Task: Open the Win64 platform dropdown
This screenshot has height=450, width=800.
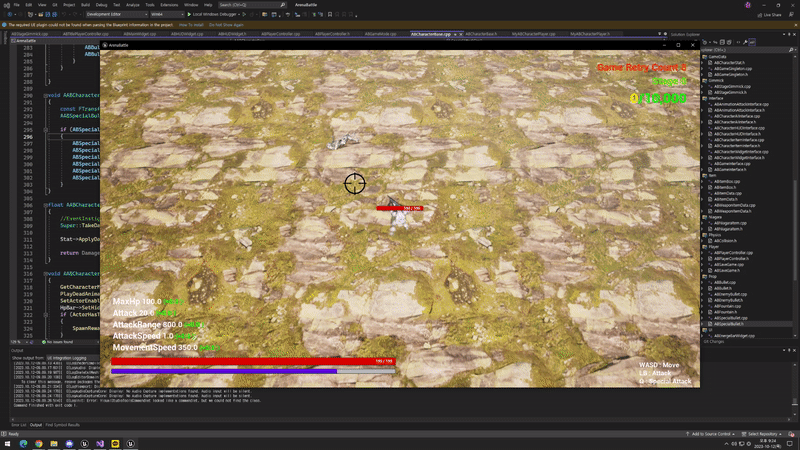Action: point(167,14)
